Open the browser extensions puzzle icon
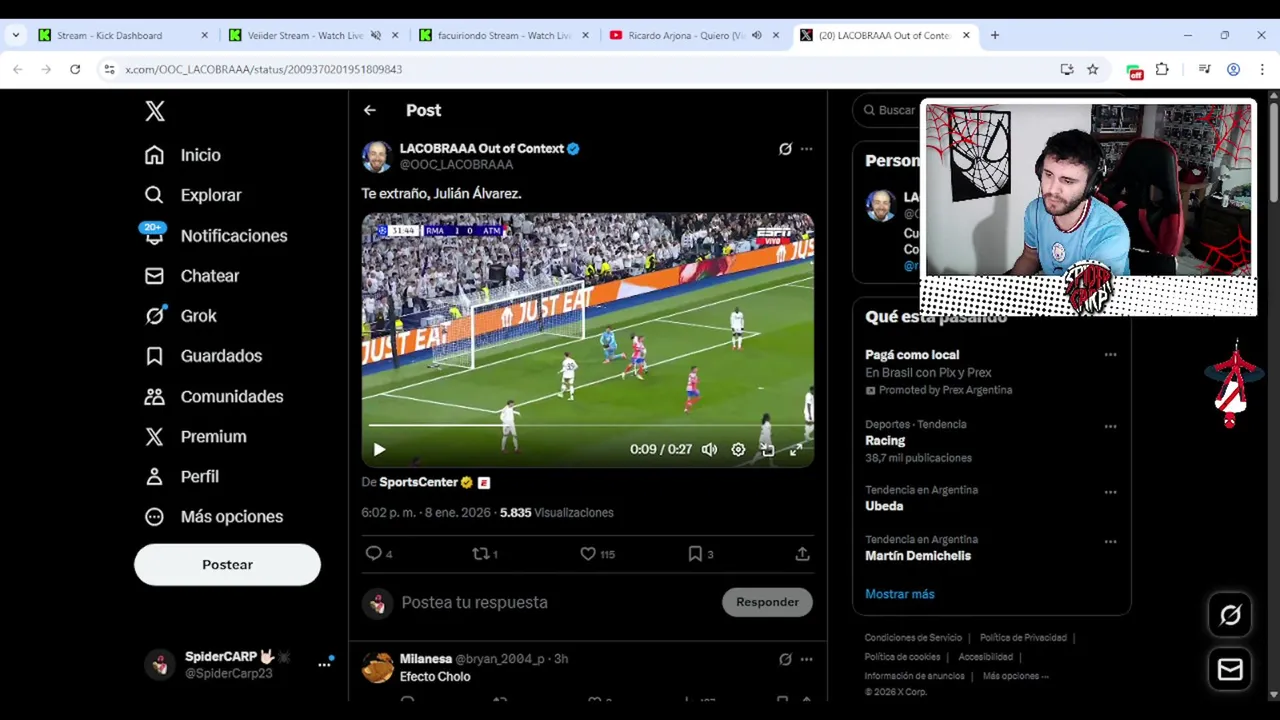The width and height of the screenshot is (1280, 720). (x=1162, y=69)
